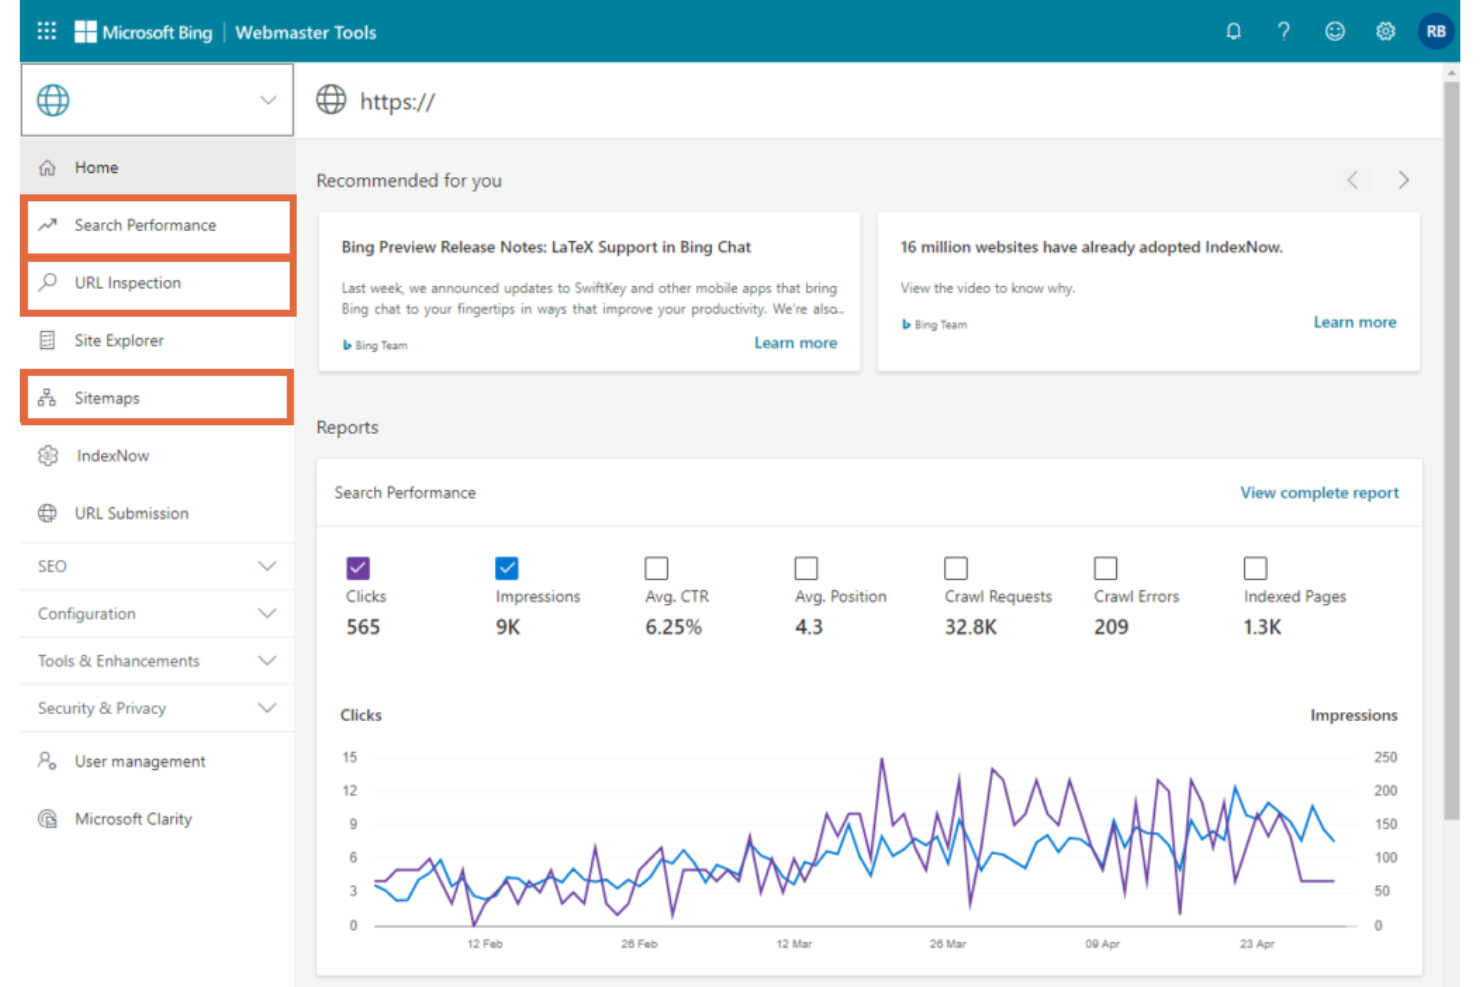
Task: Click the next recommendation arrow
Action: [x=1404, y=180]
